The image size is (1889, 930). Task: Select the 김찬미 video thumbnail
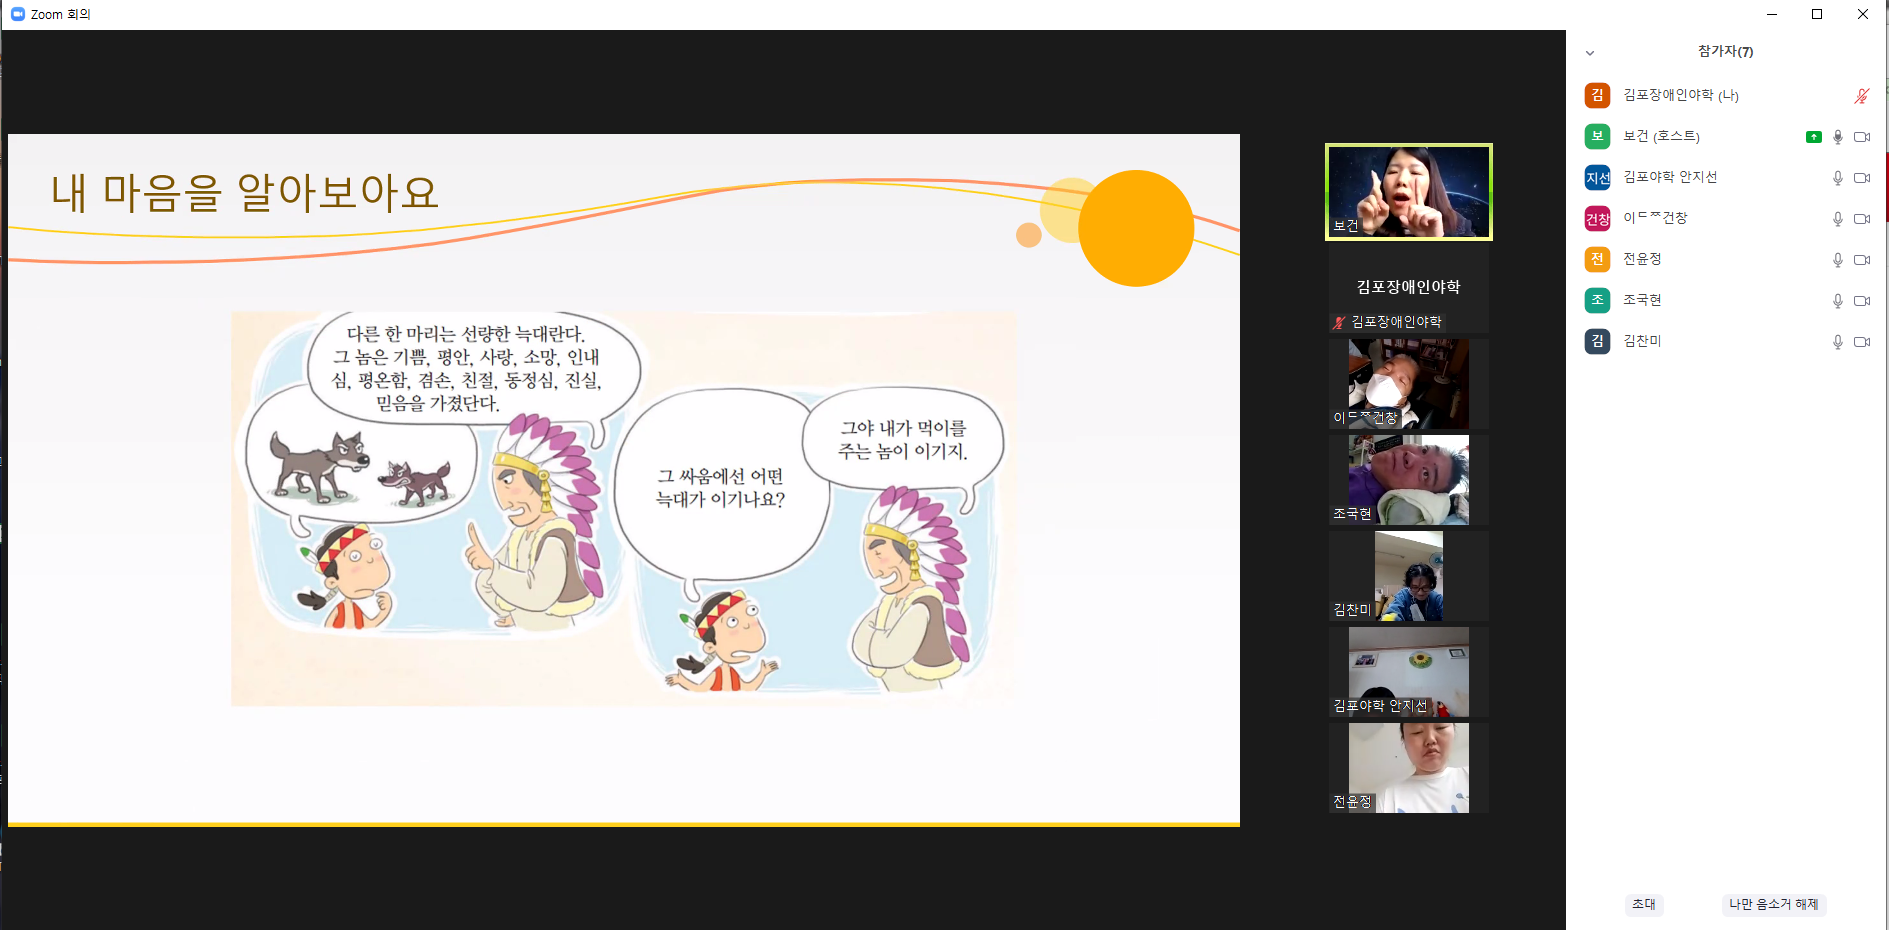(x=1408, y=576)
